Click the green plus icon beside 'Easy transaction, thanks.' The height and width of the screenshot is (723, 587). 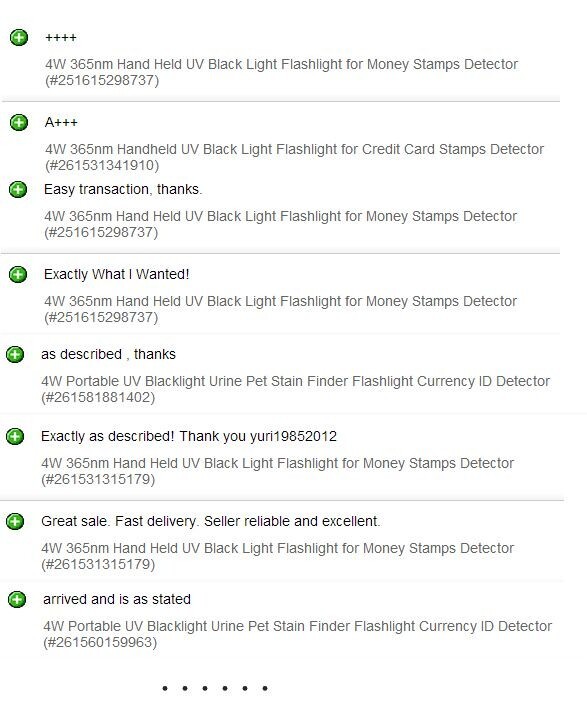point(18,190)
